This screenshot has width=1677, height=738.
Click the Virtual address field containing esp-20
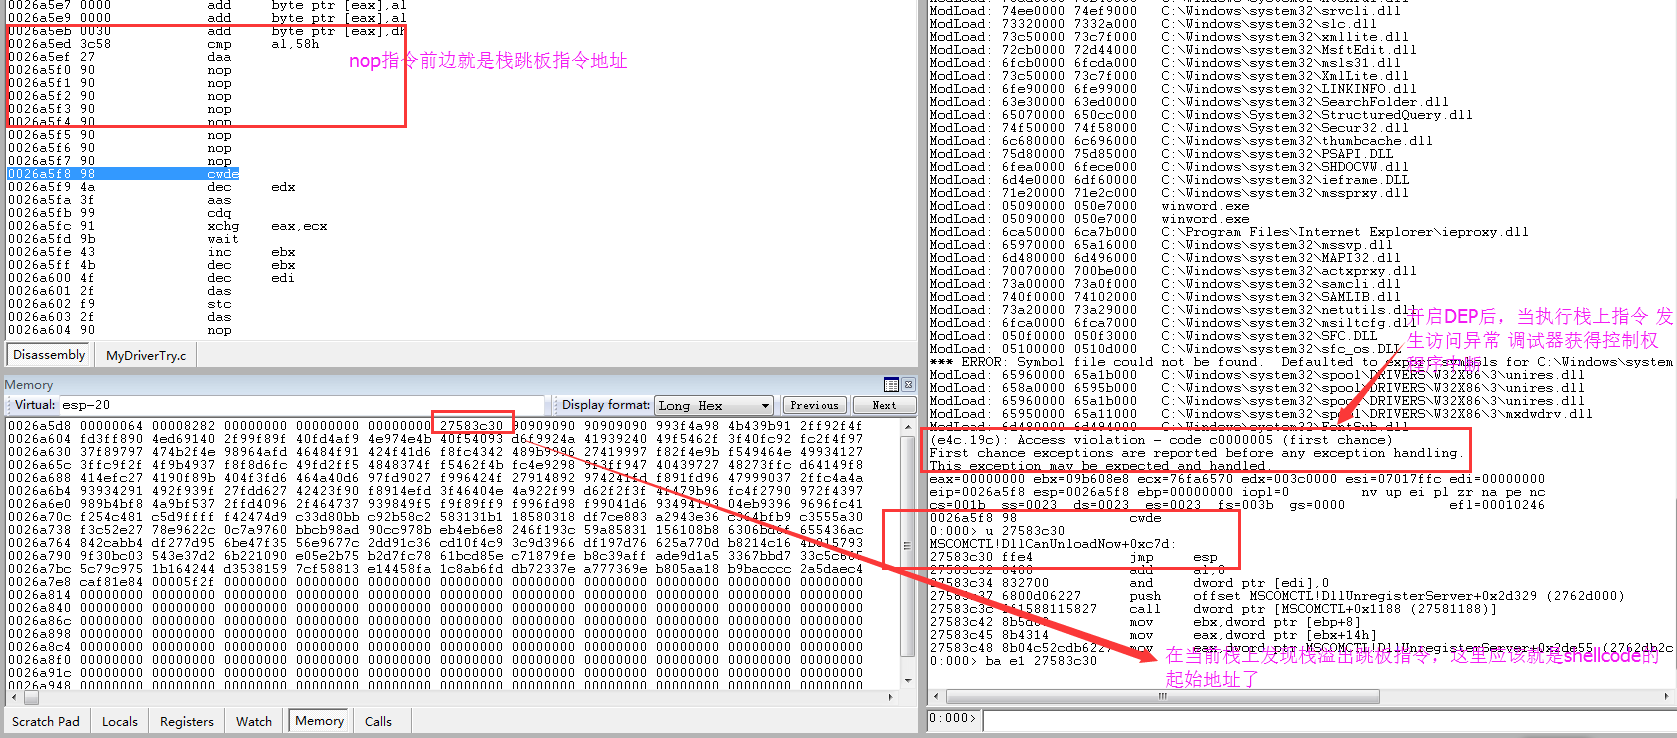(x=300, y=405)
